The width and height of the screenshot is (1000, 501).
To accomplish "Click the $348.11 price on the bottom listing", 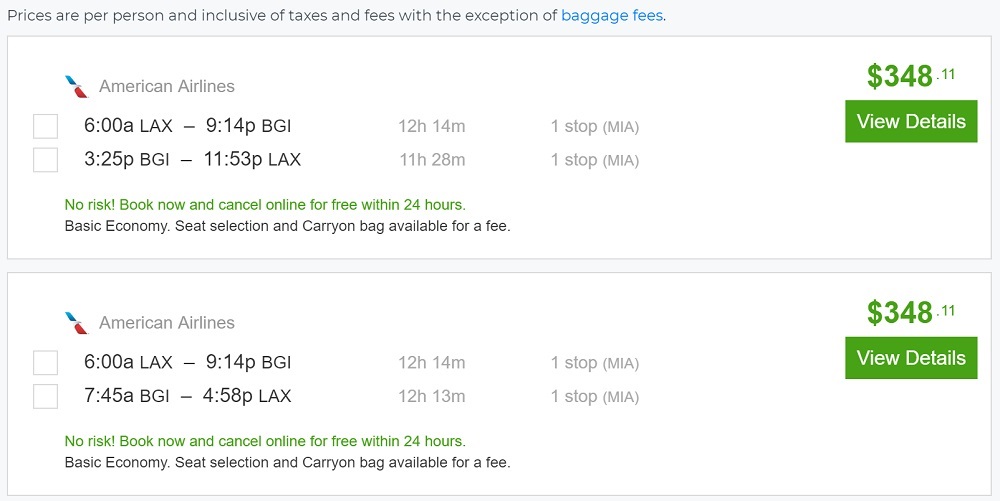I will coord(910,313).
